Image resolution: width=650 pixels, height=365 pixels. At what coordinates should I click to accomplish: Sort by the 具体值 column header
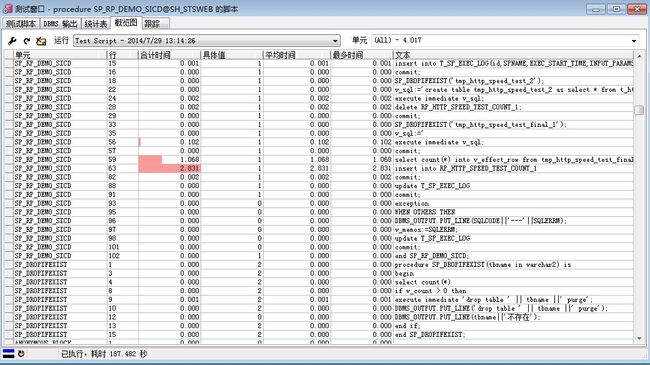pyautogui.click(x=232, y=55)
